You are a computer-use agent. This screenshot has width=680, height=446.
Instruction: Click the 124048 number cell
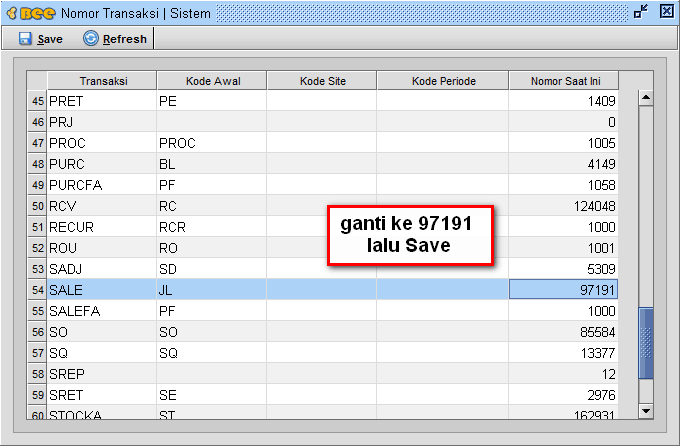(x=563, y=206)
